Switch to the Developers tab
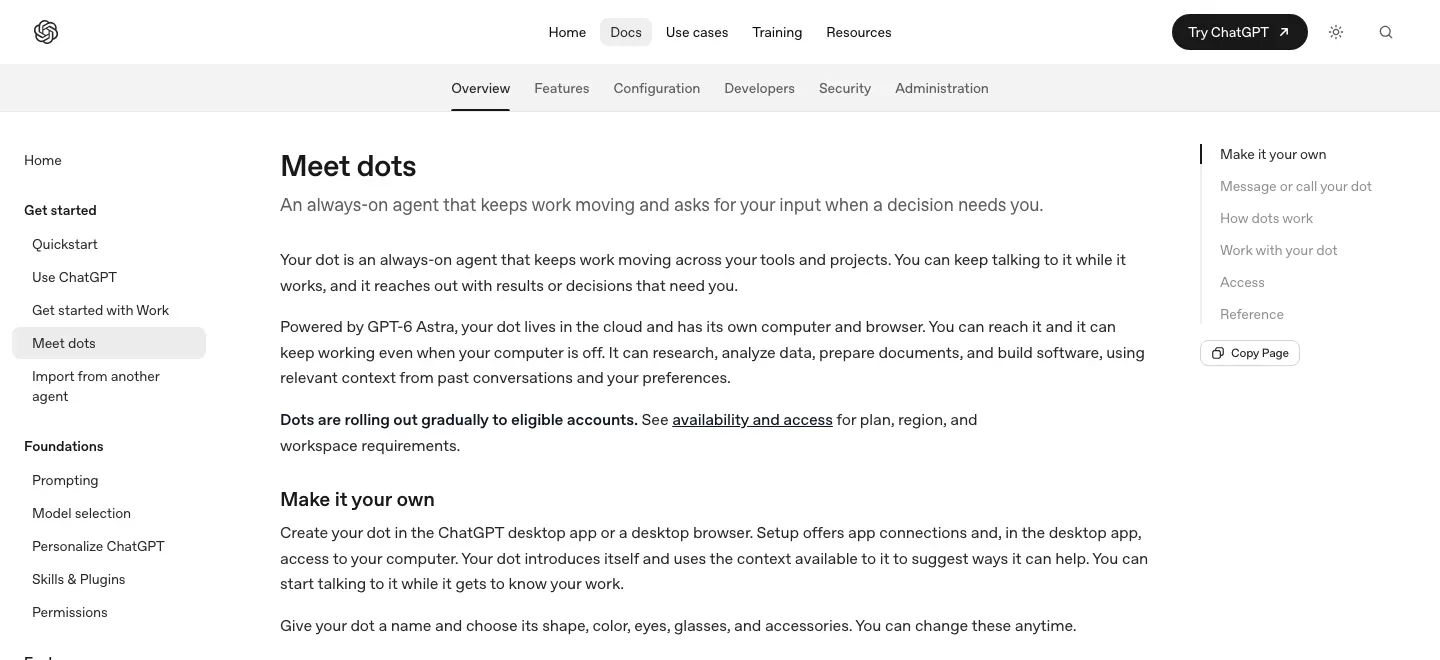1440x660 pixels. pyautogui.click(x=760, y=88)
